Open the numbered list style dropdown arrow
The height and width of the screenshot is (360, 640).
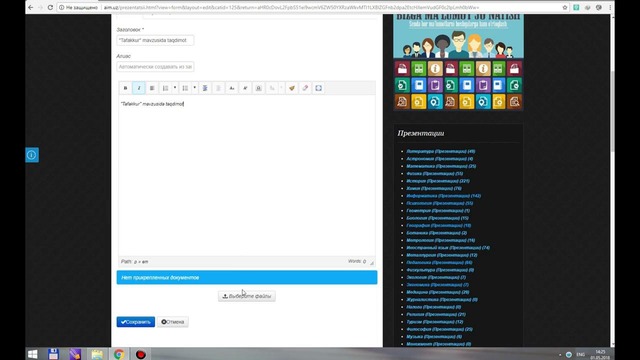point(175,88)
